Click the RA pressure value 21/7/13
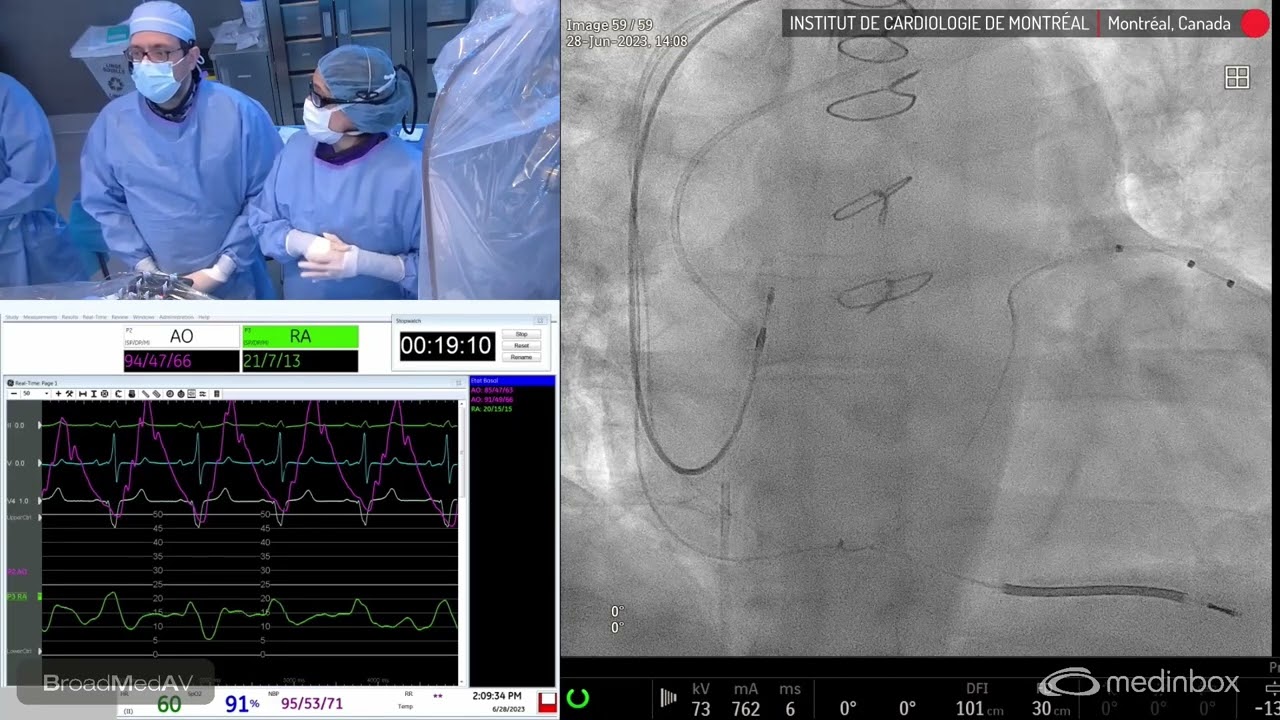1280x720 pixels. point(272,361)
